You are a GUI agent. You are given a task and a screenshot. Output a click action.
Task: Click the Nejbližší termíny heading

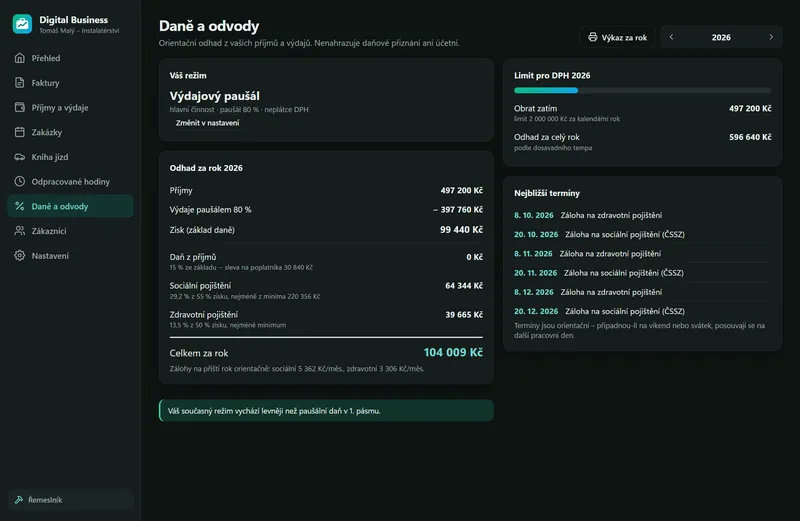[547, 193]
